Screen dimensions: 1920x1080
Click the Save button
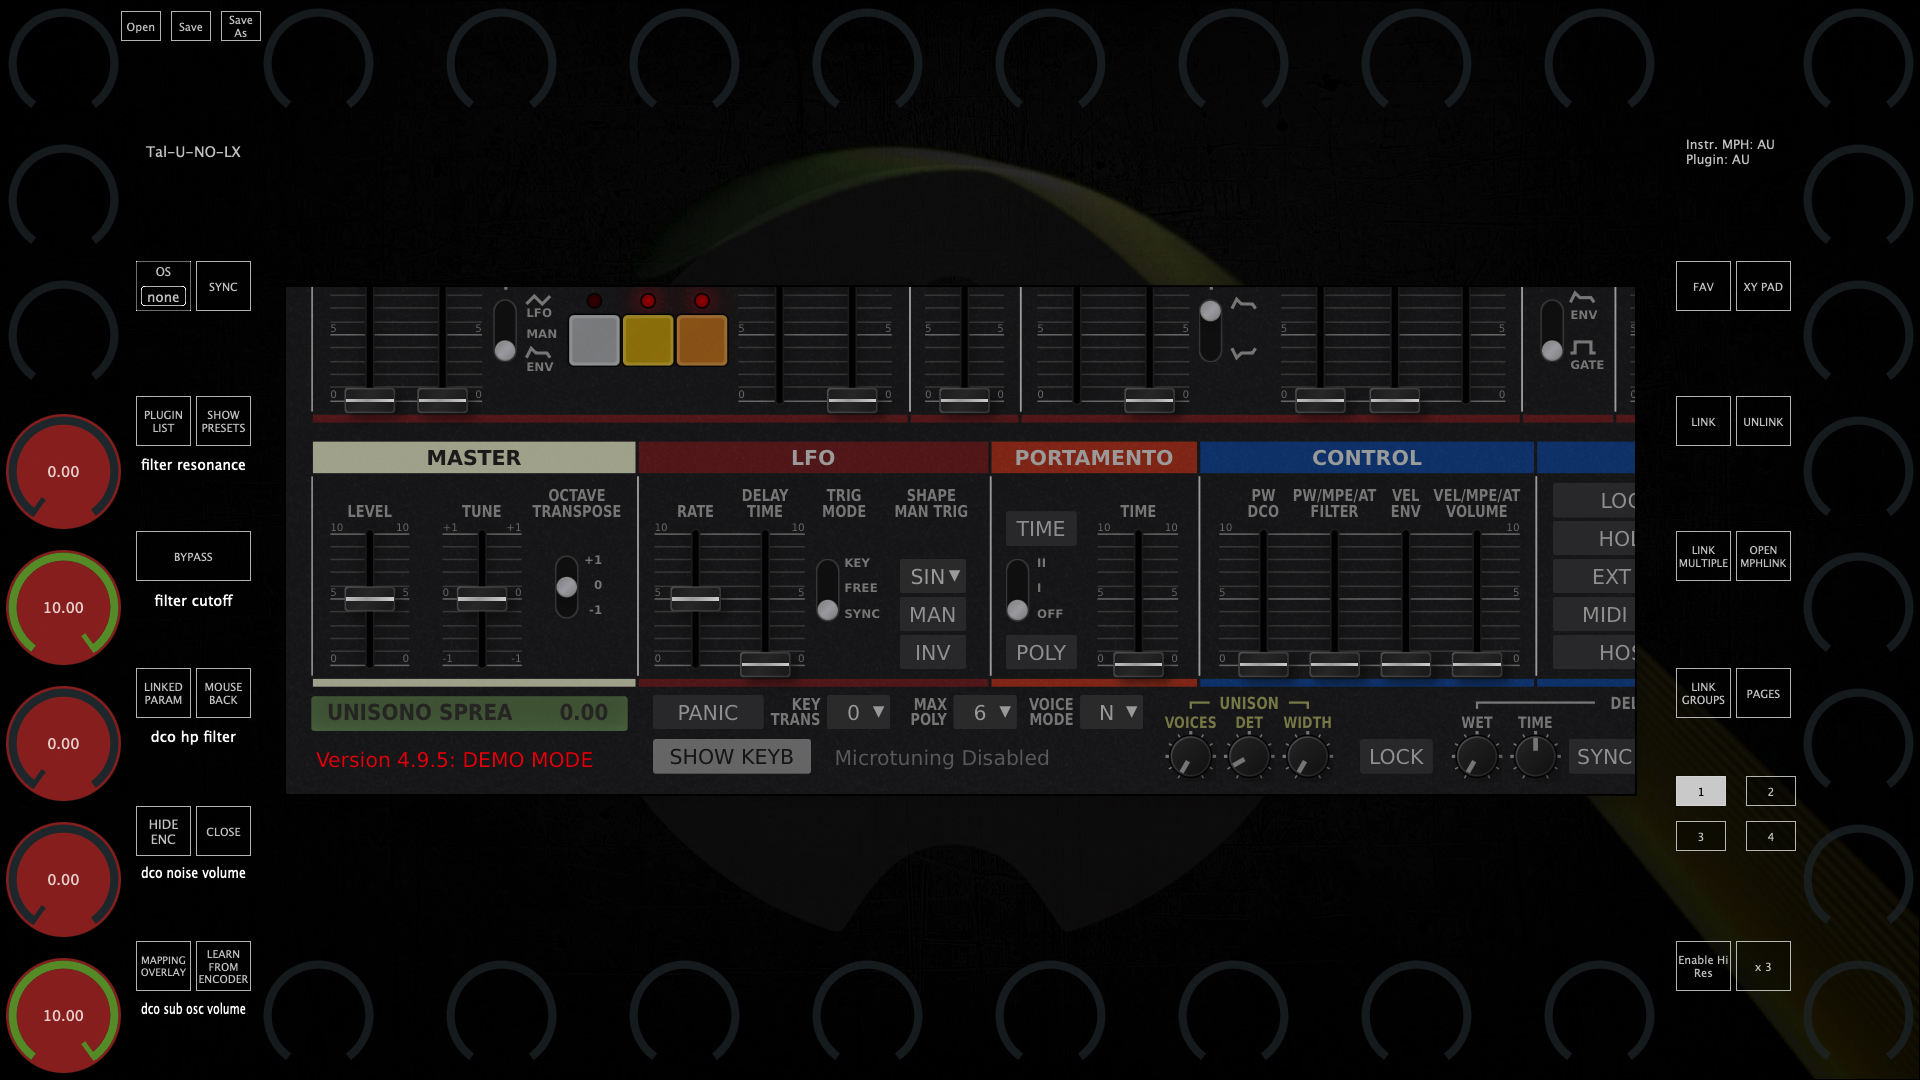click(x=191, y=27)
